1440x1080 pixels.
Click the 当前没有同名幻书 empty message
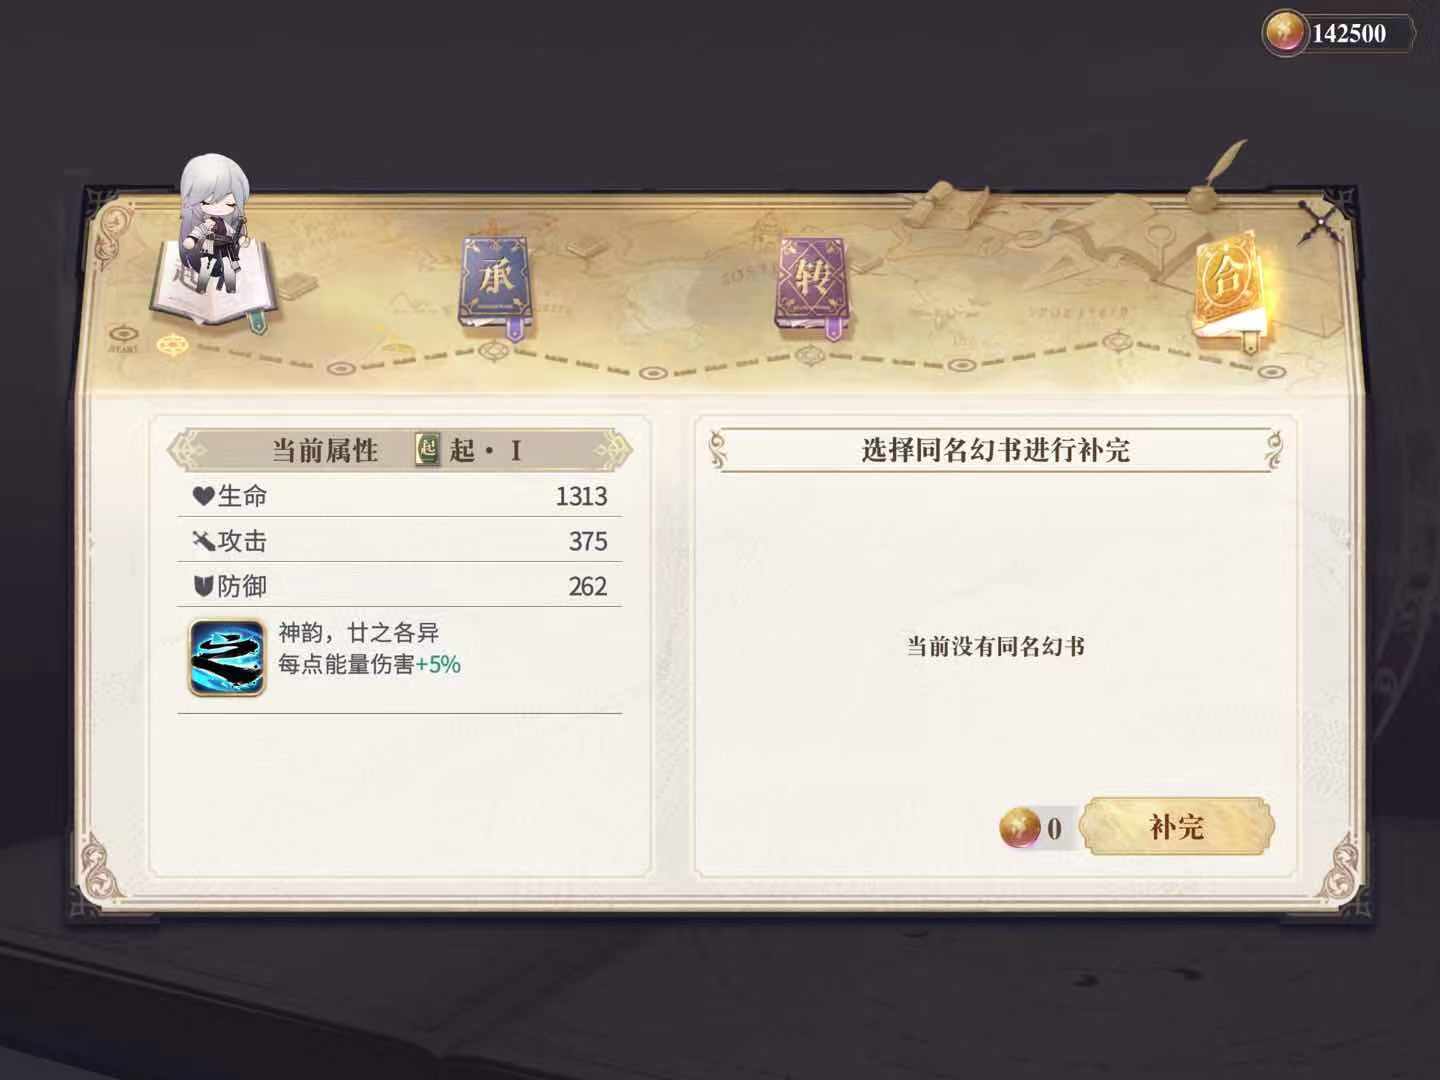[x=995, y=646]
